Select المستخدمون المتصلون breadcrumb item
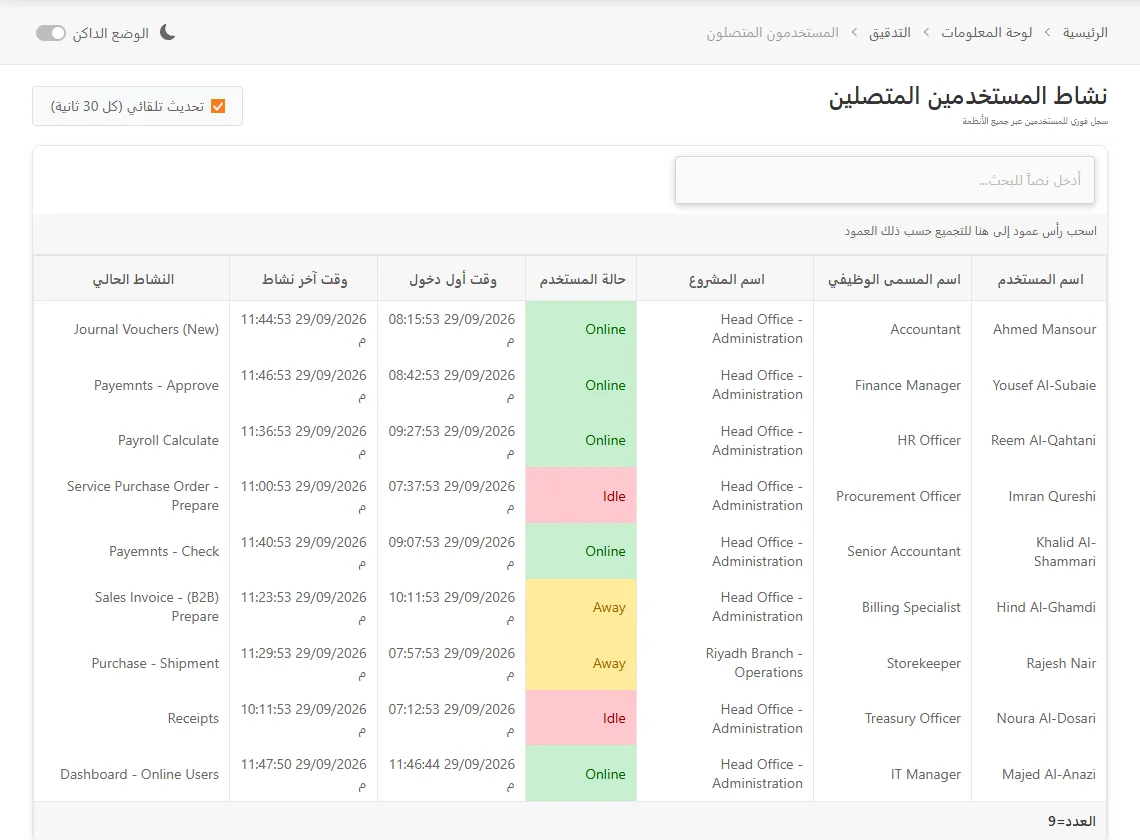The height and width of the screenshot is (840, 1140). pos(772,33)
